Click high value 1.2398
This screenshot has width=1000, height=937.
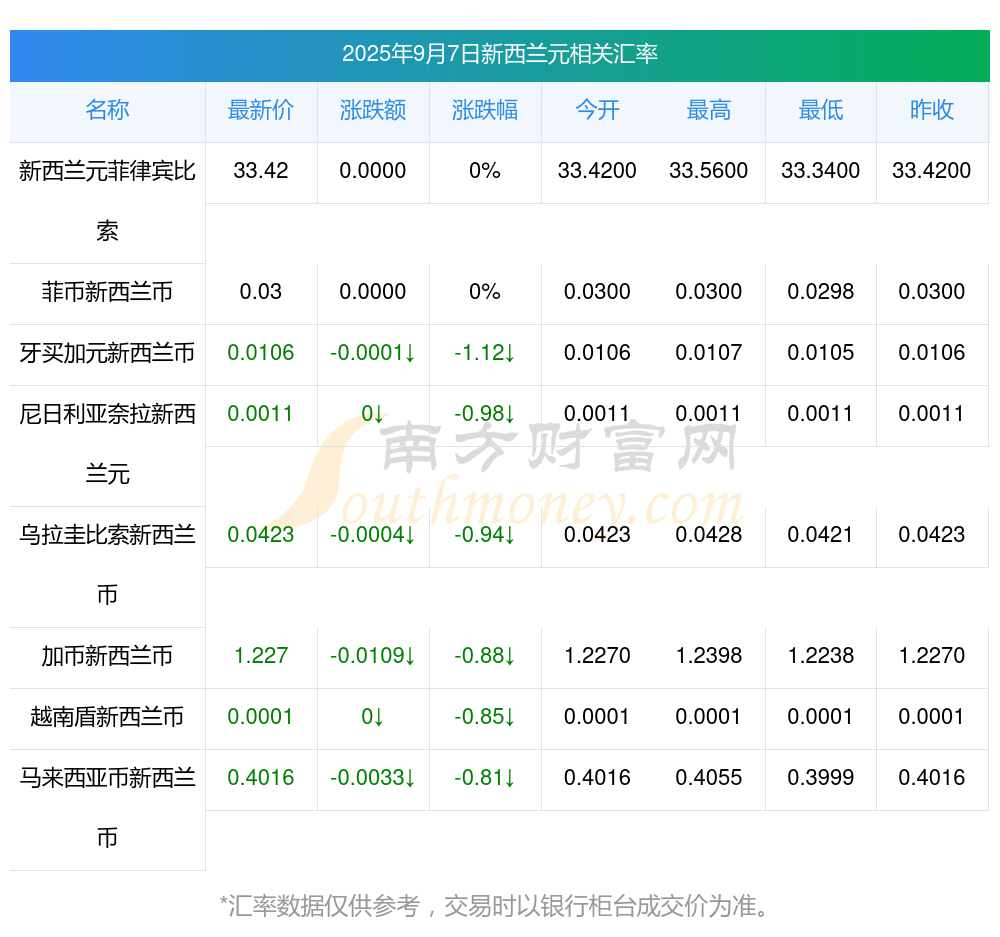[709, 656]
